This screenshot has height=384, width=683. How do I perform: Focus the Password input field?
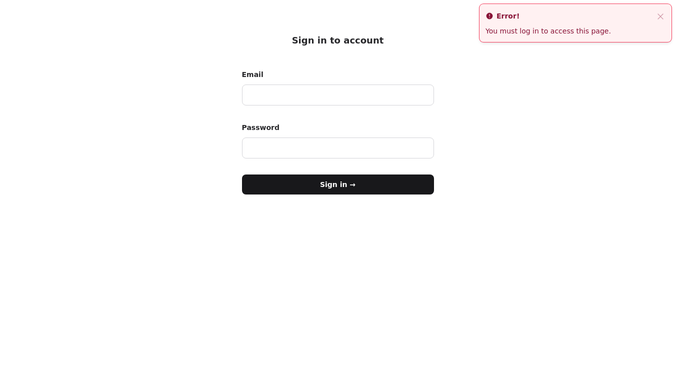[338, 148]
